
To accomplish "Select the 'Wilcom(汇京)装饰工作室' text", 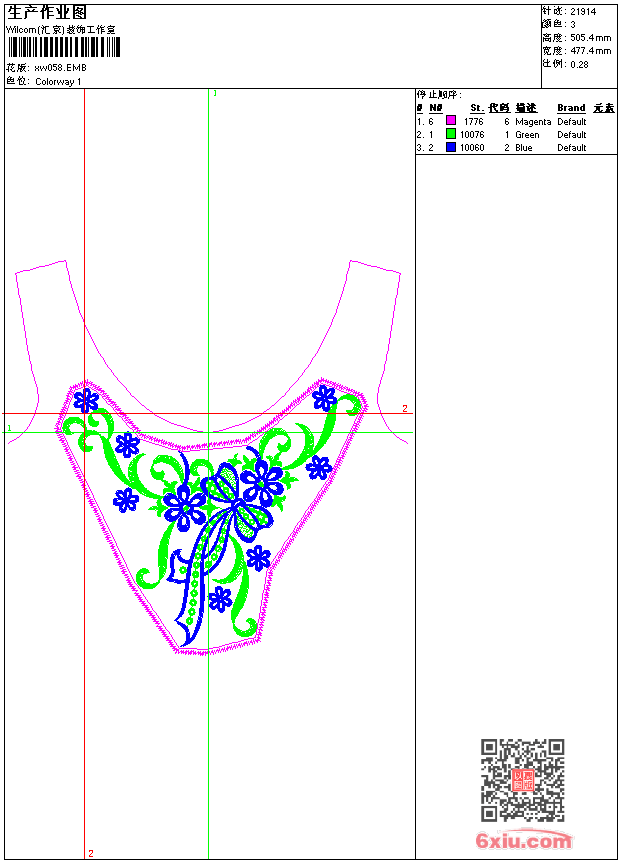I will [61, 30].
